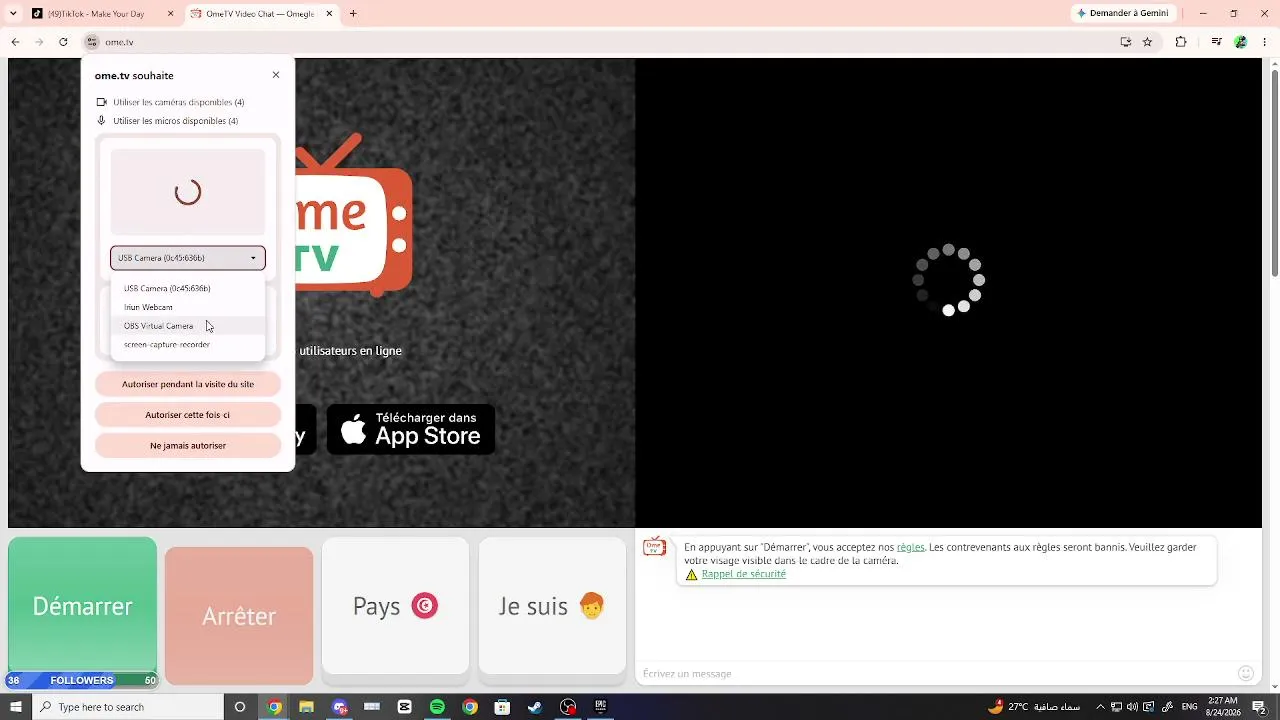Open CapCut from the taskbar

(x=405, y=707)
